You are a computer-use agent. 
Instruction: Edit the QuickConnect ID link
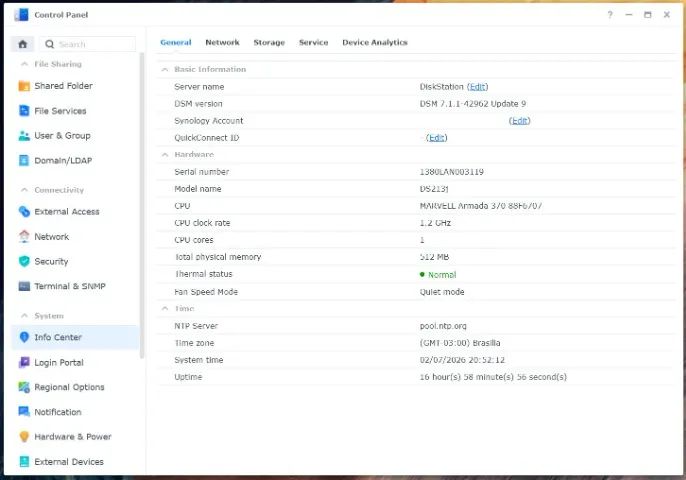click(437, 138)
